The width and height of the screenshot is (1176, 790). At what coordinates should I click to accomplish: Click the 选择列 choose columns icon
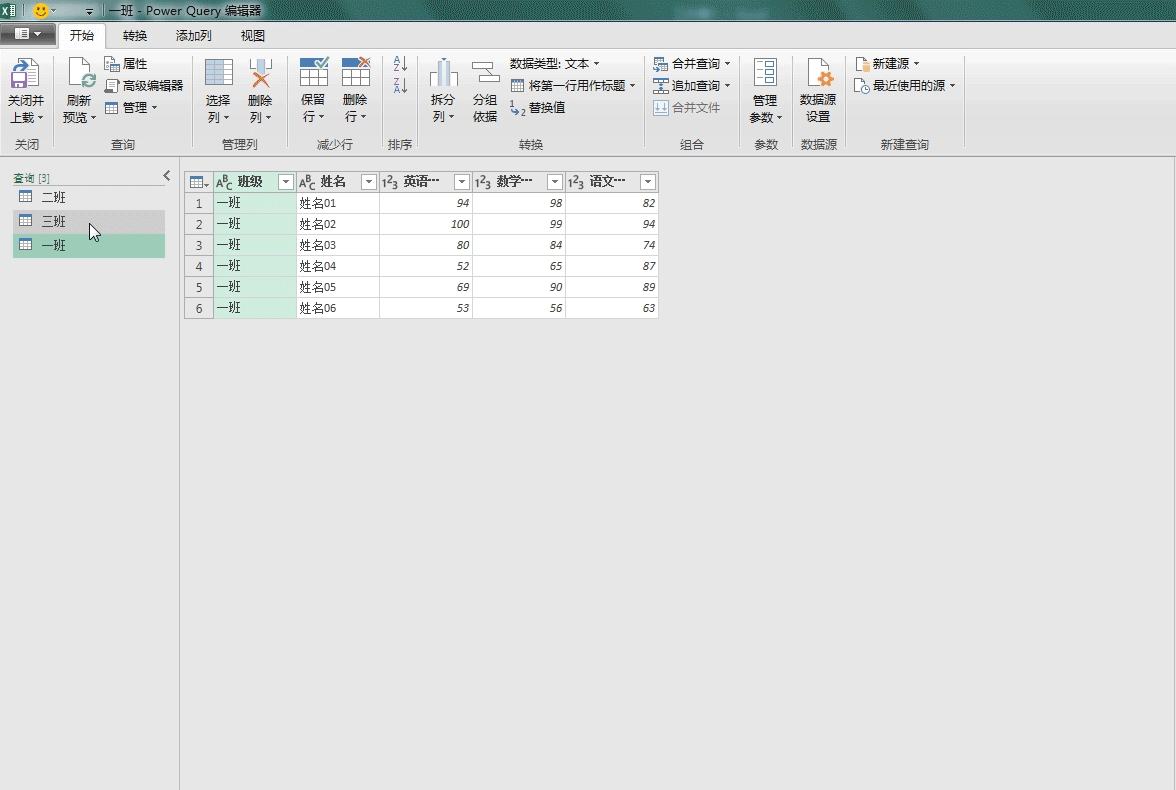pyautogui.click(x=218, y=74)
